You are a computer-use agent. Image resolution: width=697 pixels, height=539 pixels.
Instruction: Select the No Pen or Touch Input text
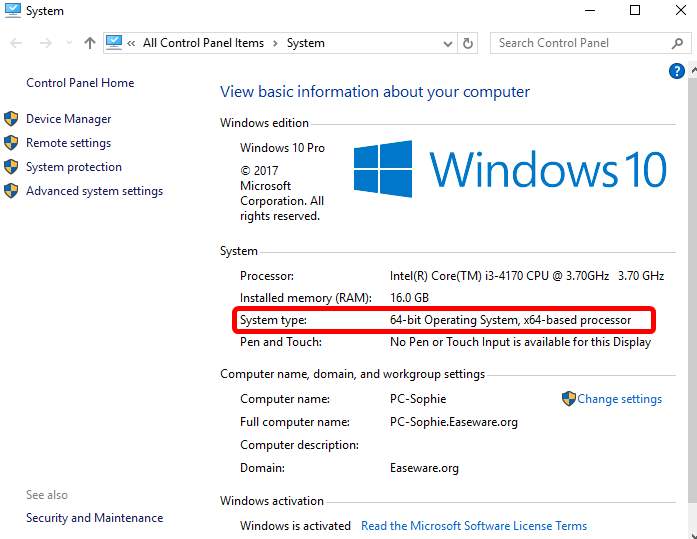pos(520,342)
